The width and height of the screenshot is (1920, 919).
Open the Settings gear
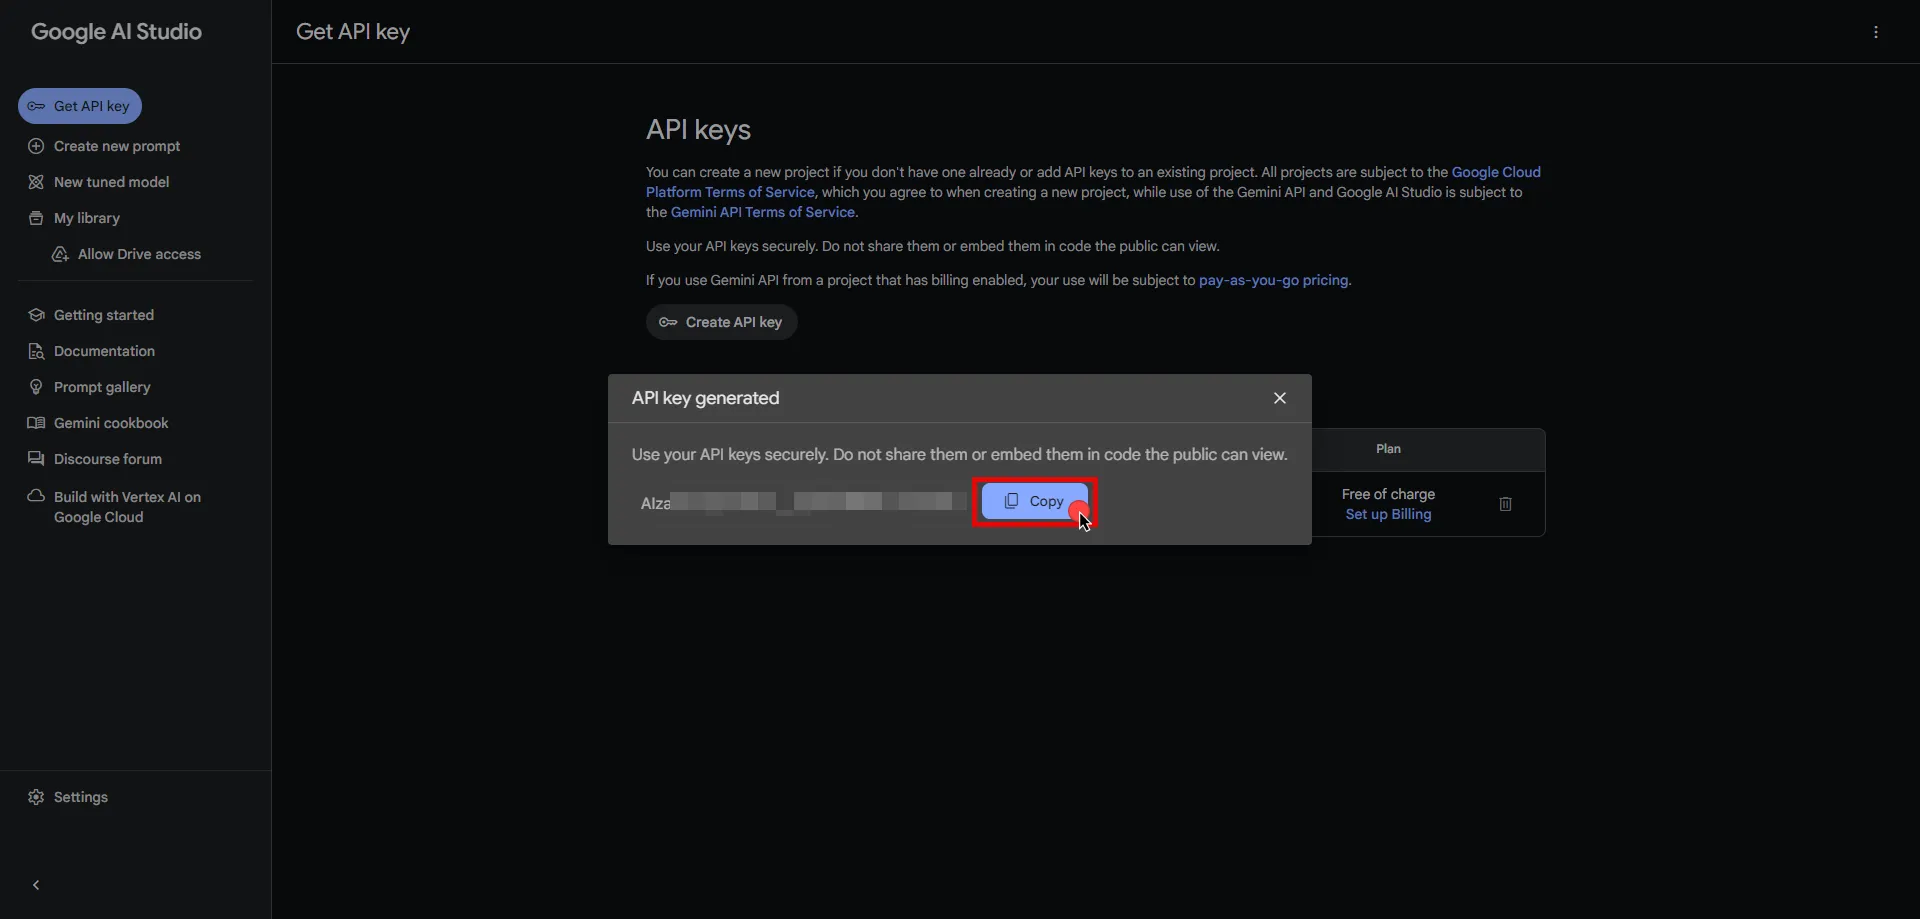point(70,796)
